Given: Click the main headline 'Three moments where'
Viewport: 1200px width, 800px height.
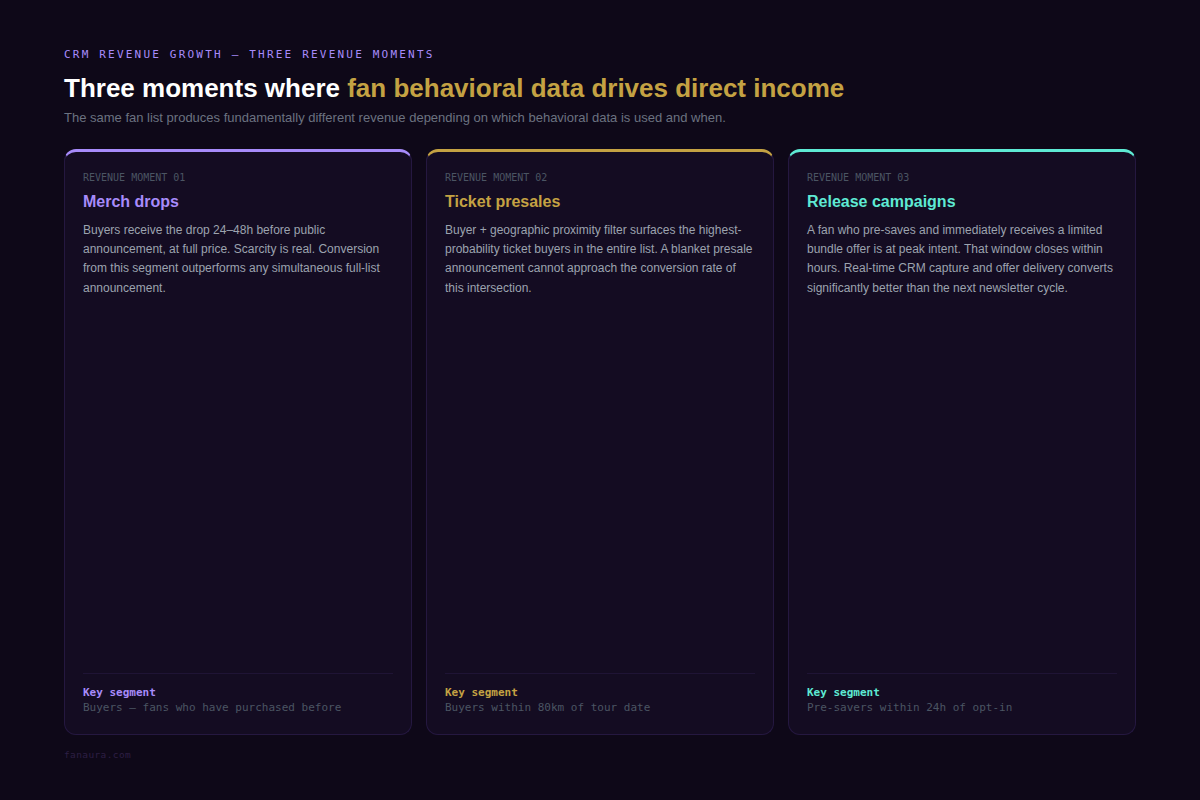Looking at the screenshot, I should tap(202, 88).
